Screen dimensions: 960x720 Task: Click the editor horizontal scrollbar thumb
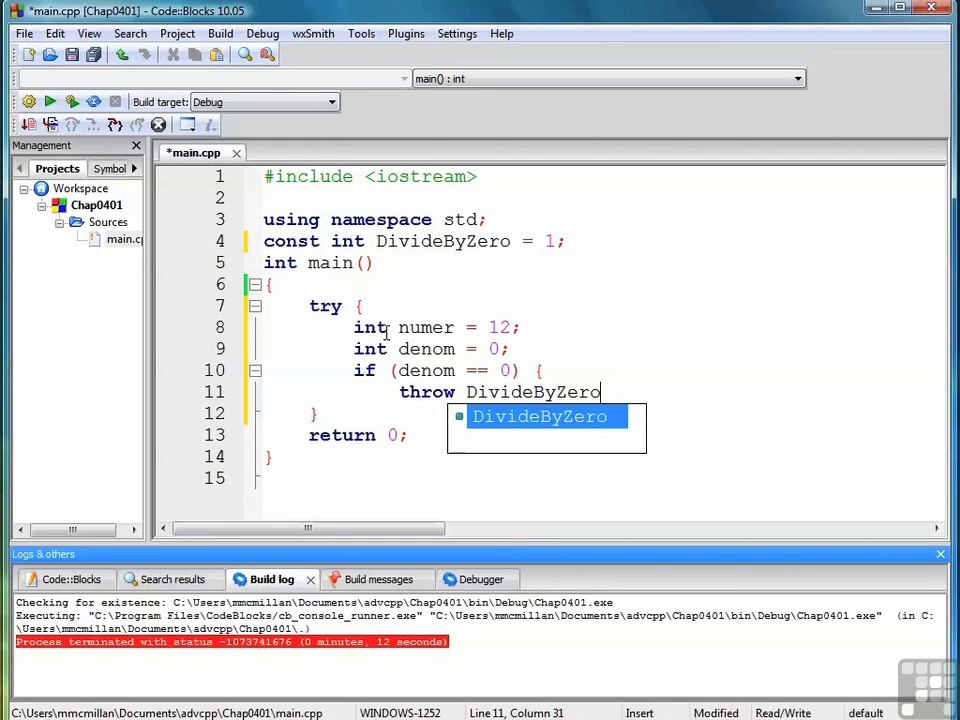[x=309, y=528]
